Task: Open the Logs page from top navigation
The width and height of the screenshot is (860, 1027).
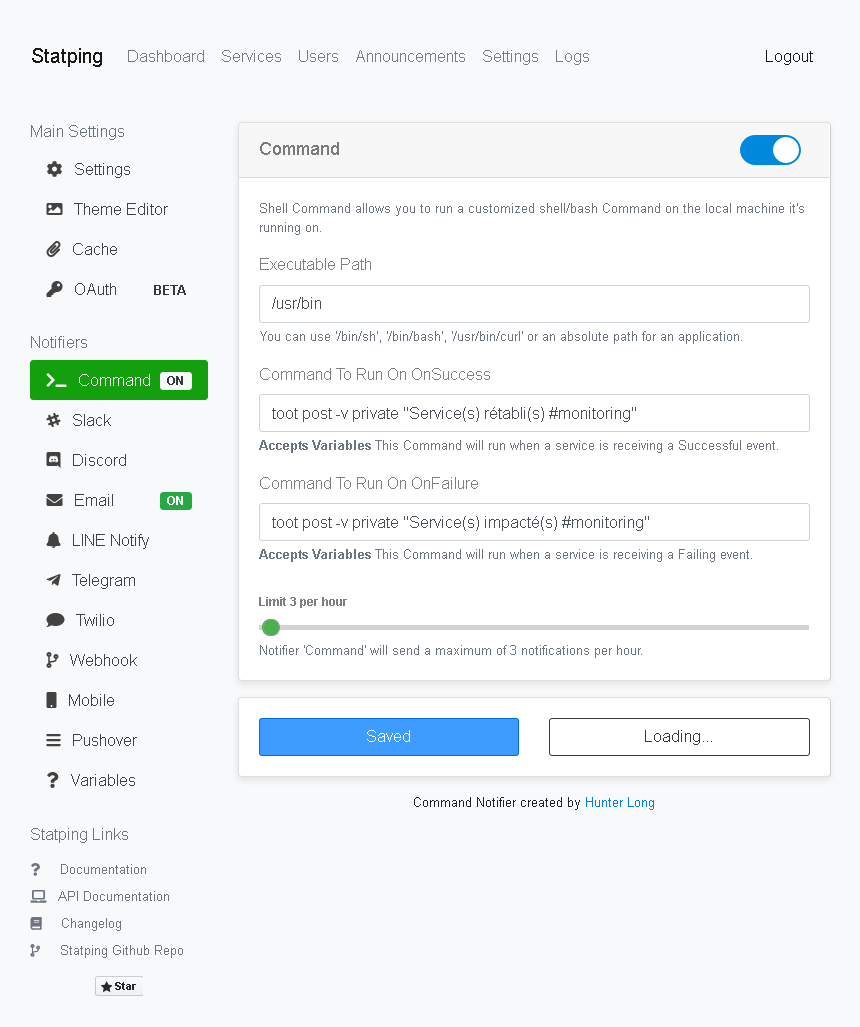Action: click(572, 57)
